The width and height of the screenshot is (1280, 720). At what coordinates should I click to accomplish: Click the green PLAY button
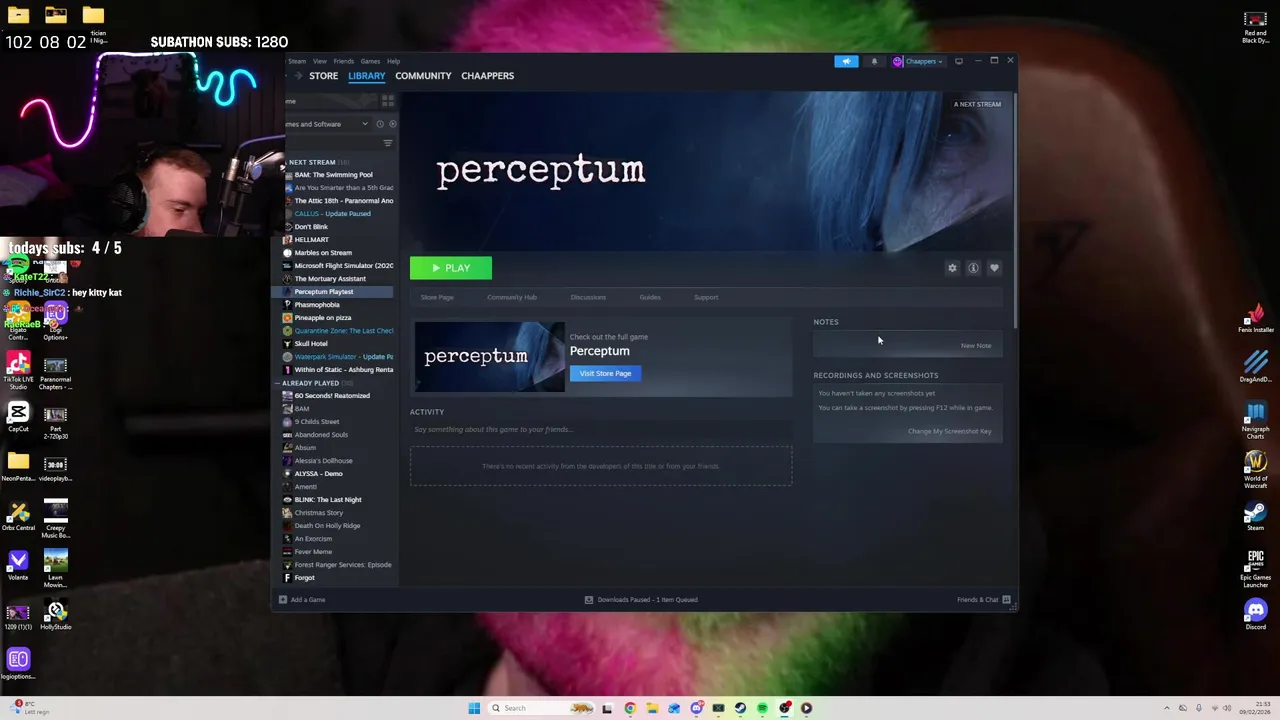coord(451,268)
